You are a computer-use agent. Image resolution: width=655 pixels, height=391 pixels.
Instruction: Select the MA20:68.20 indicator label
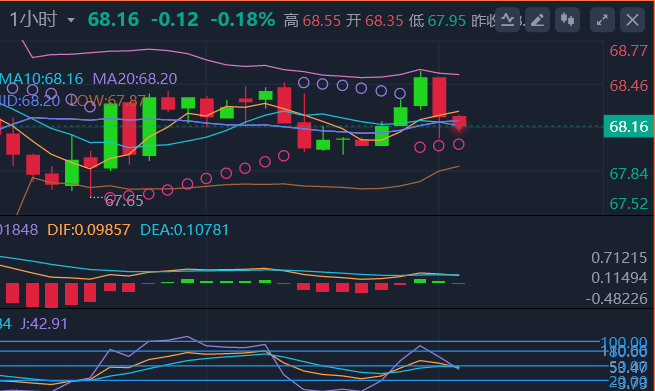(135, 79)
